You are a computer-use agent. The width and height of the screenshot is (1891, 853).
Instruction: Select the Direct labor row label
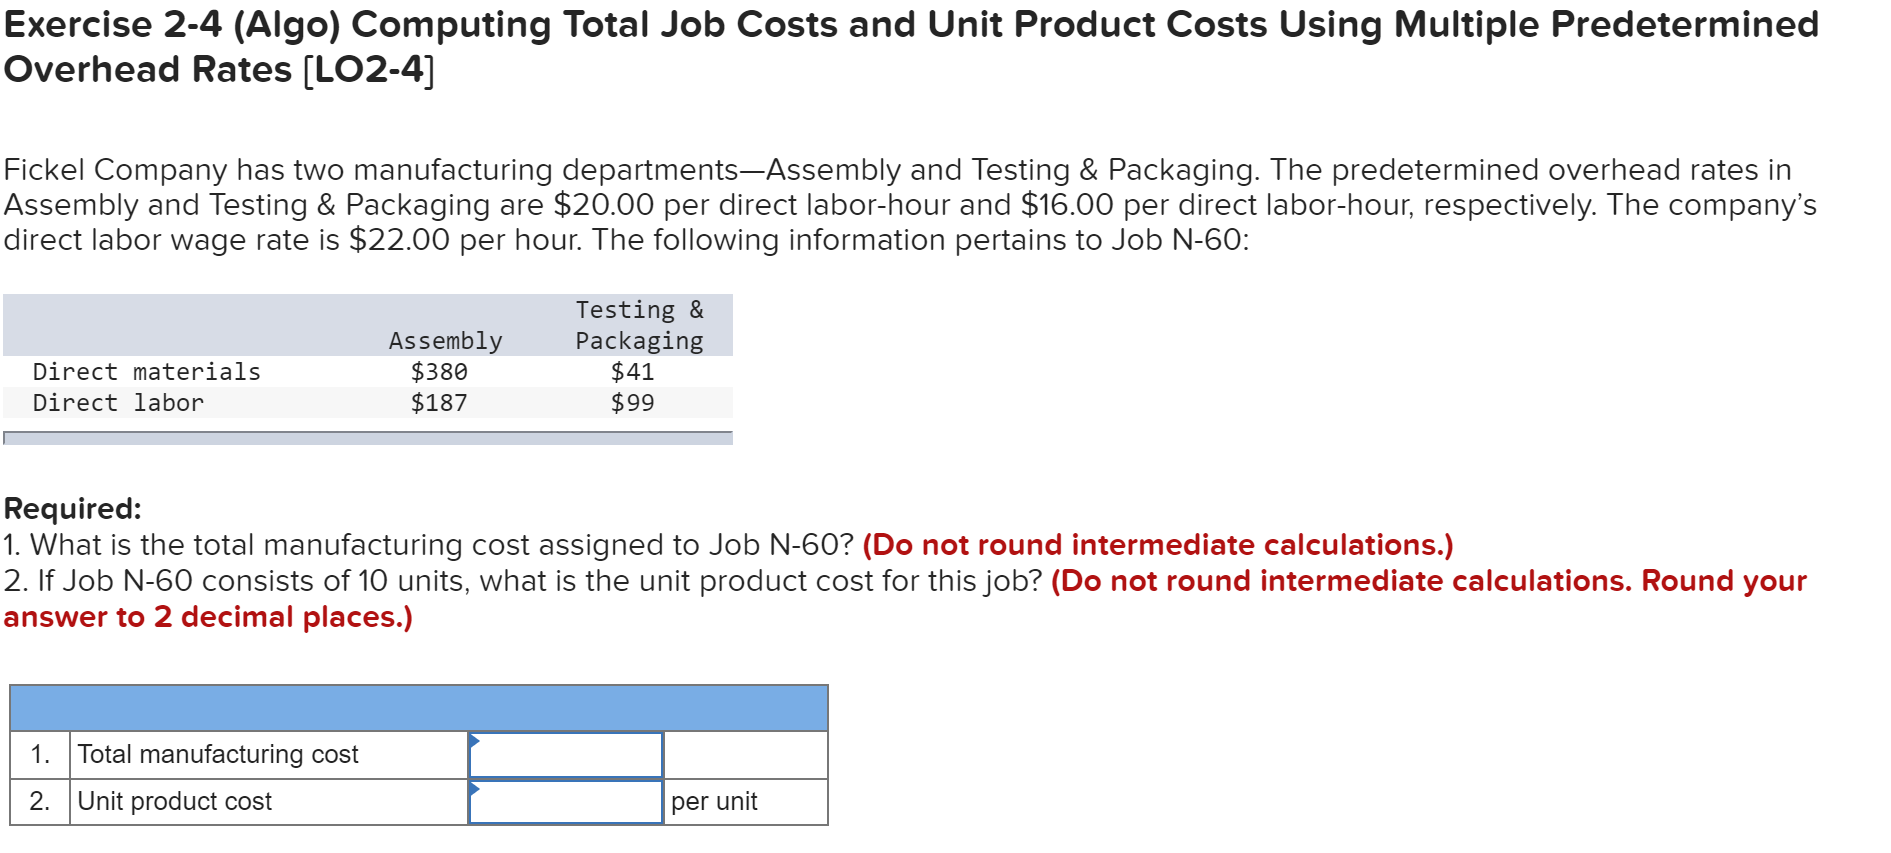(116, 402)
